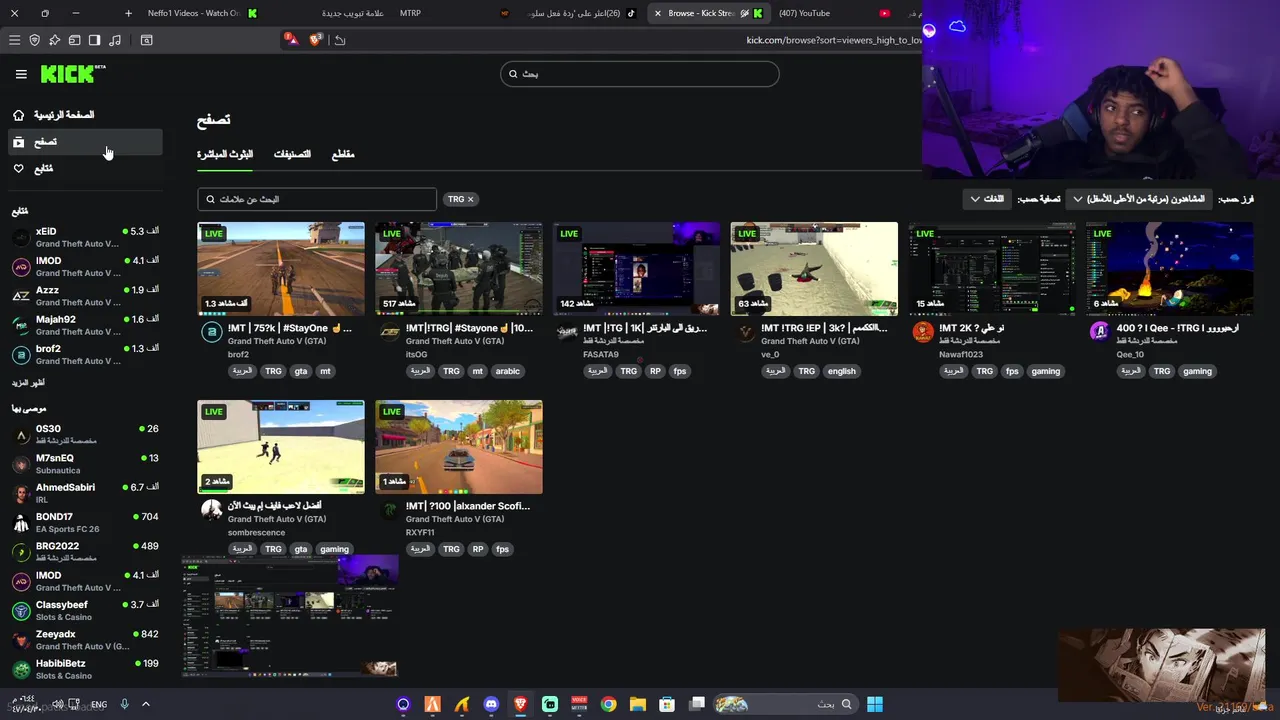The width and height of the screenshot is (1280, 720).
Task: Open Azzz channel in sidebar
Action: (85, 296)
